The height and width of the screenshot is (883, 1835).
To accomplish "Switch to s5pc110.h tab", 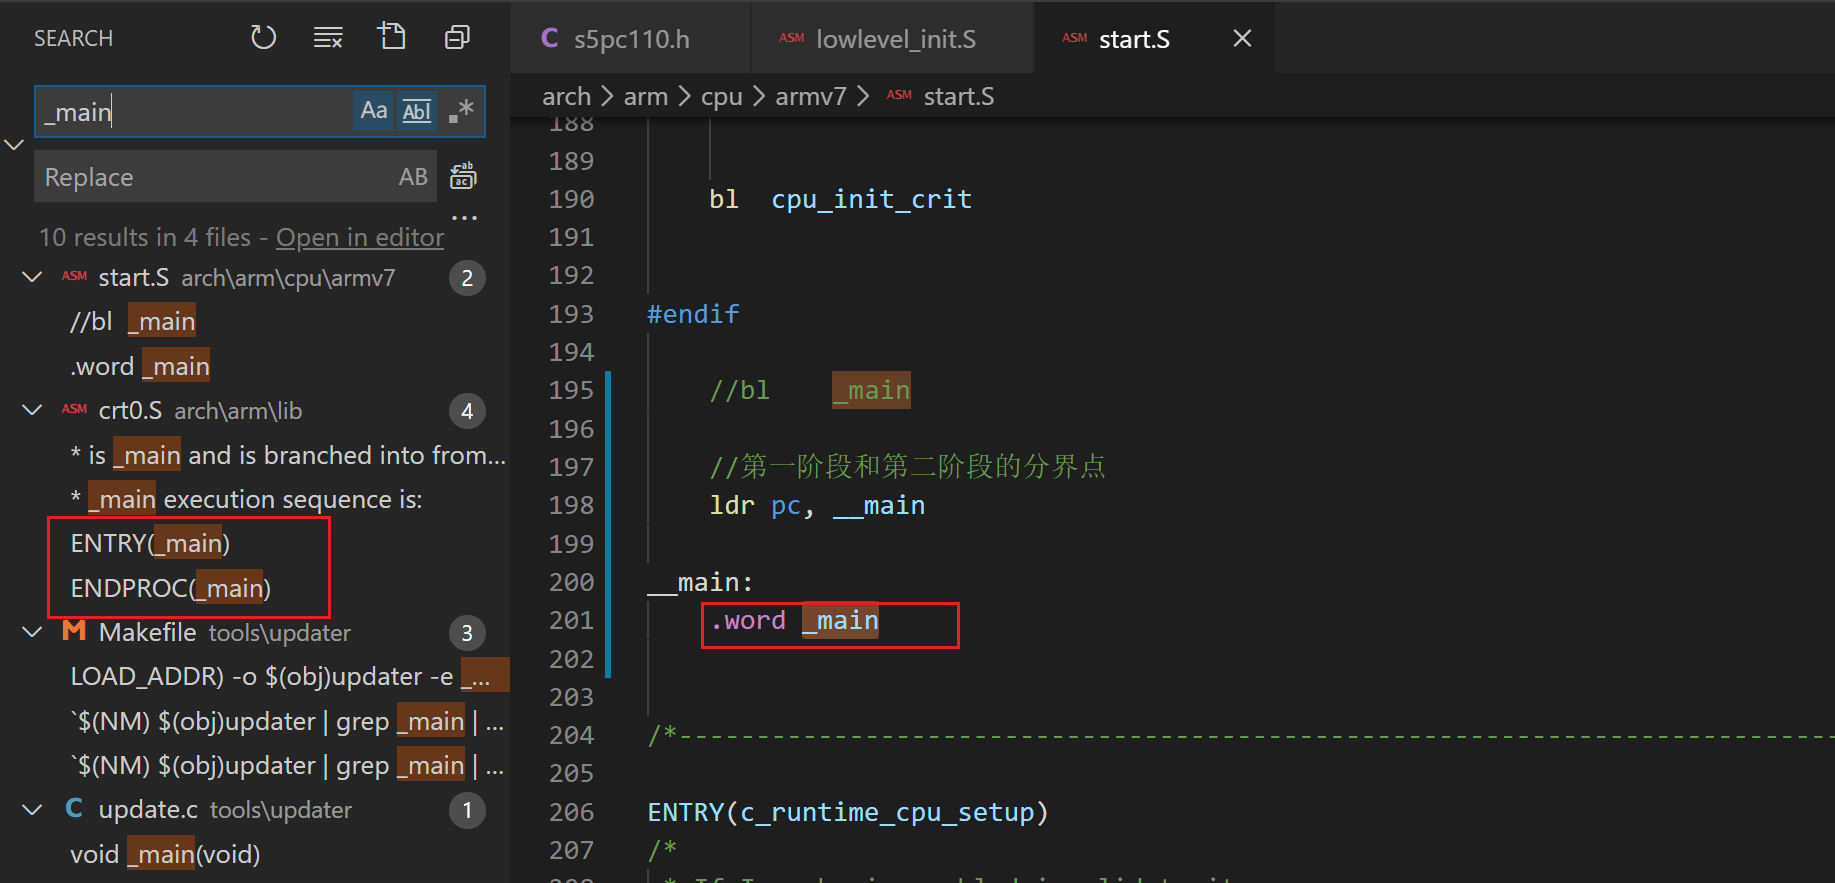I will [x=631, y=39].
